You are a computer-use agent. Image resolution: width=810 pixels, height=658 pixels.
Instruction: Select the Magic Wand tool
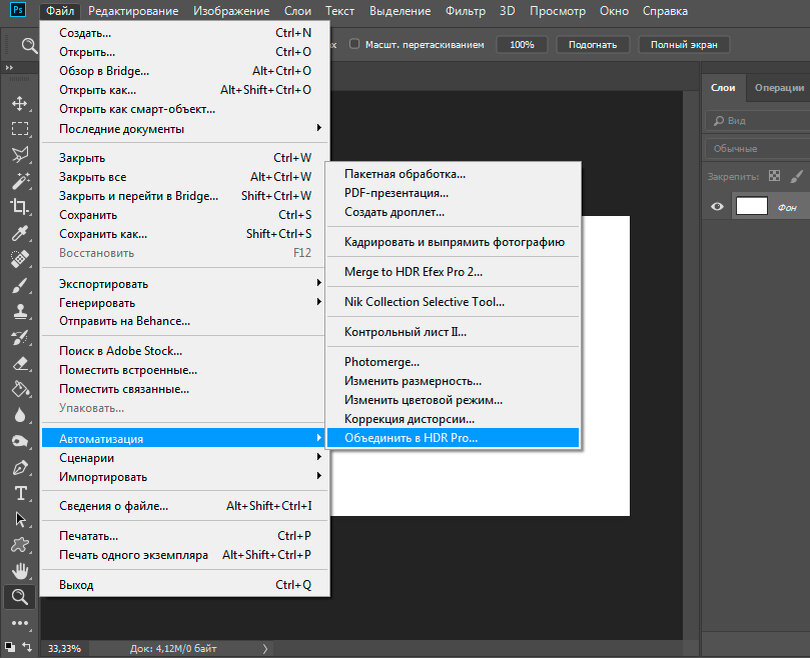(x=20, y=181)
